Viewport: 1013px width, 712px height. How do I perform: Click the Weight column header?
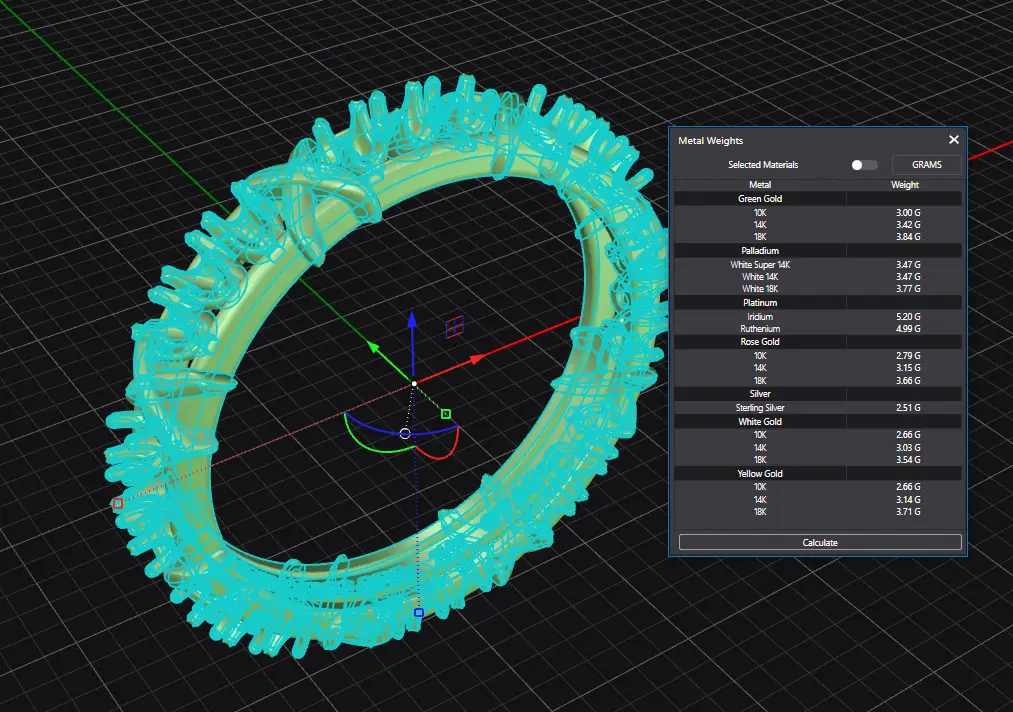904,185
